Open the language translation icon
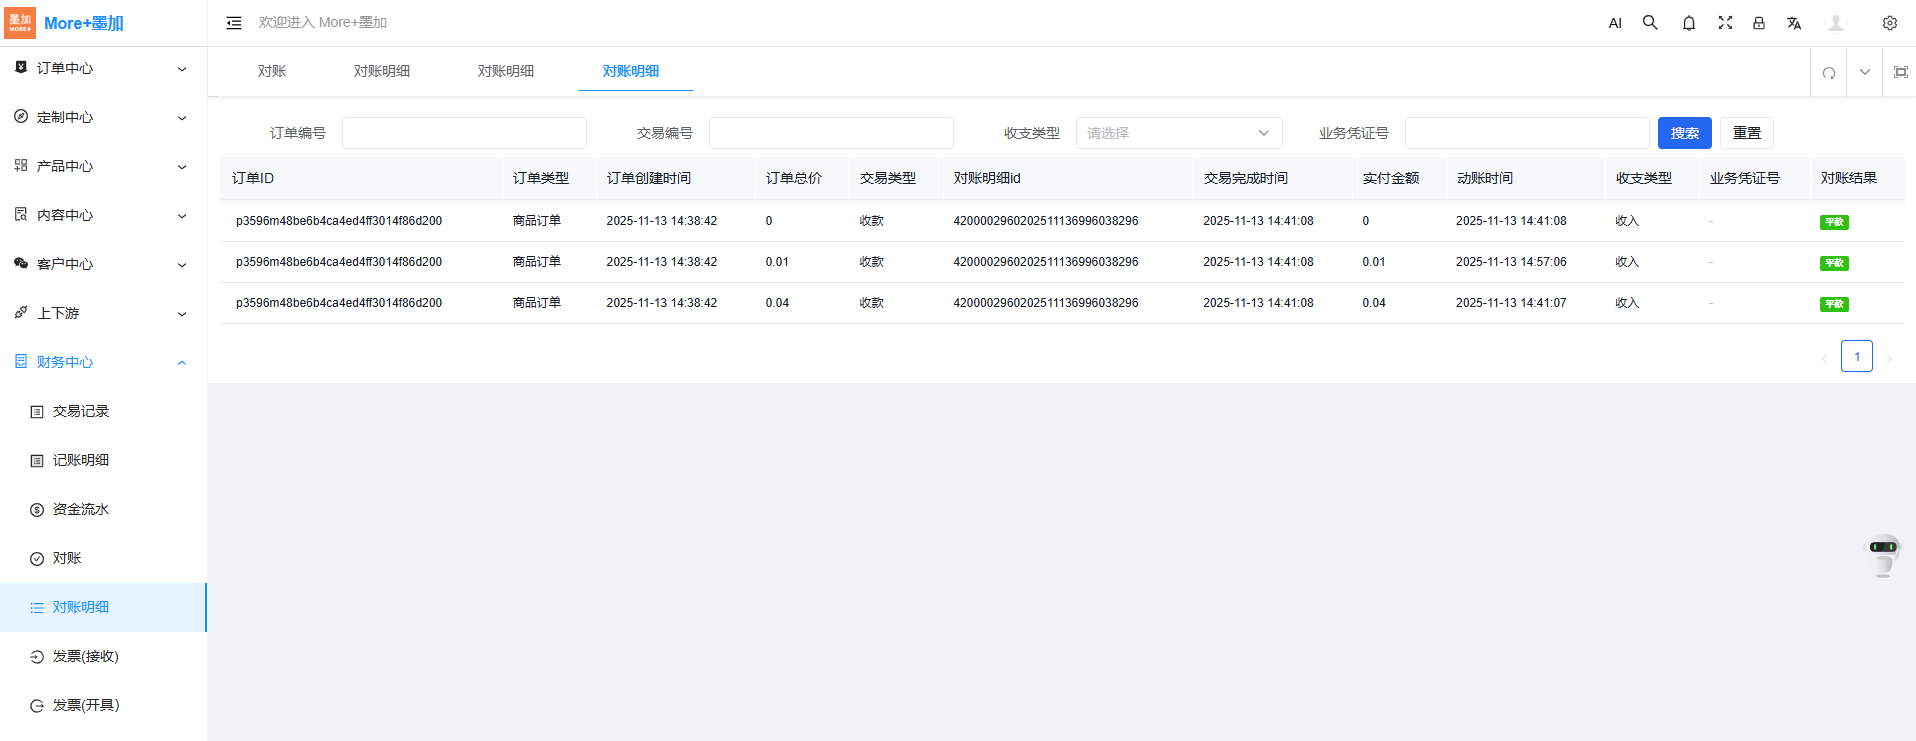 pos(1794,23)
